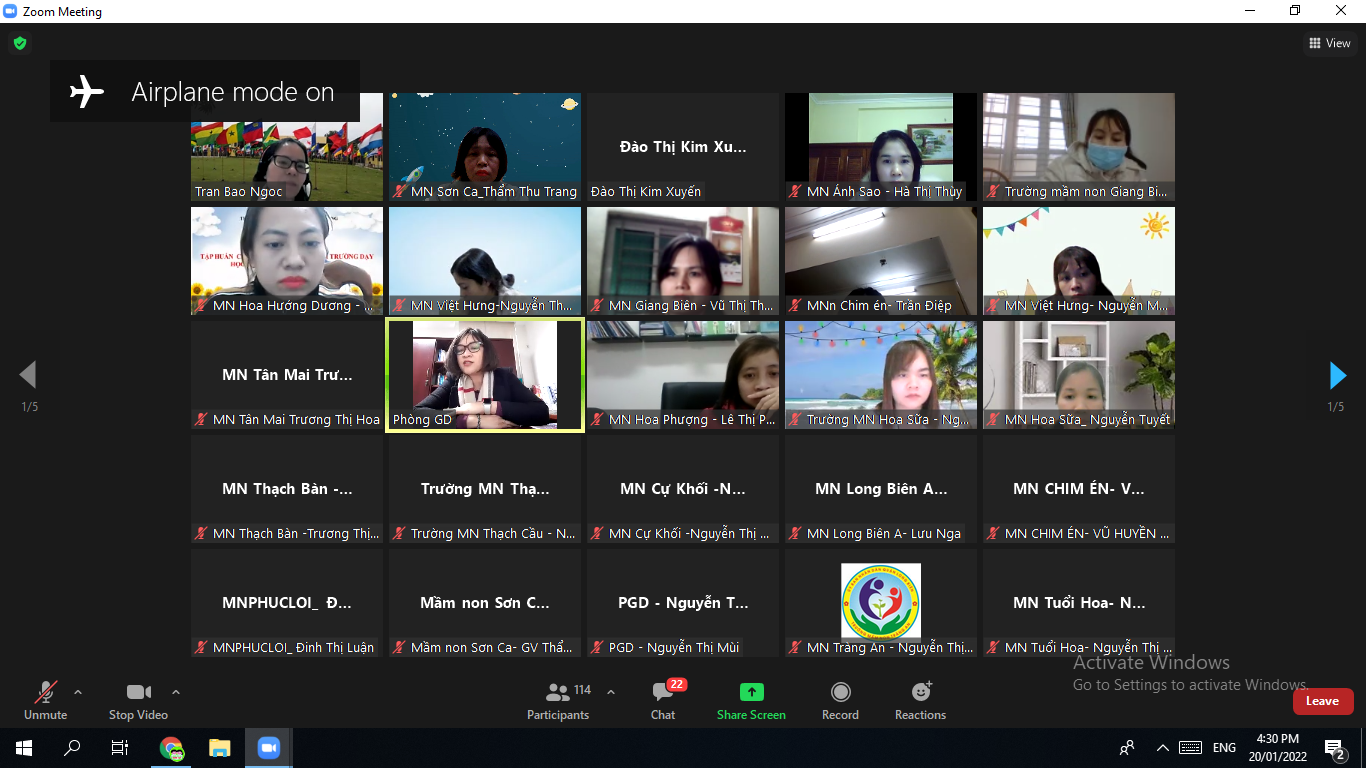Go to next page of participants
1366x768 pixels.
pos(1337,376)
